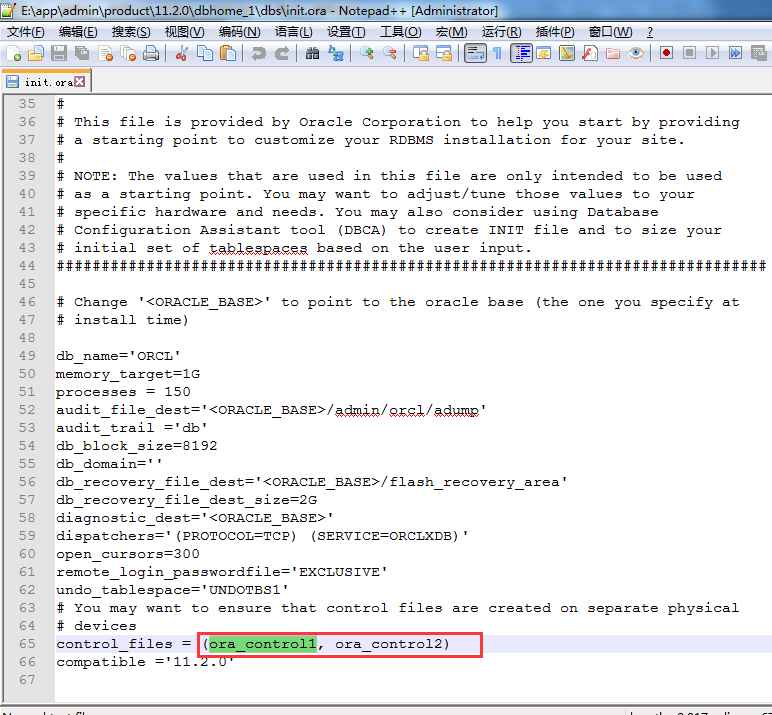Screen dimensions: 772x715
Task: Click on memory_target=1G line
Action: click(x=128, y=374)
